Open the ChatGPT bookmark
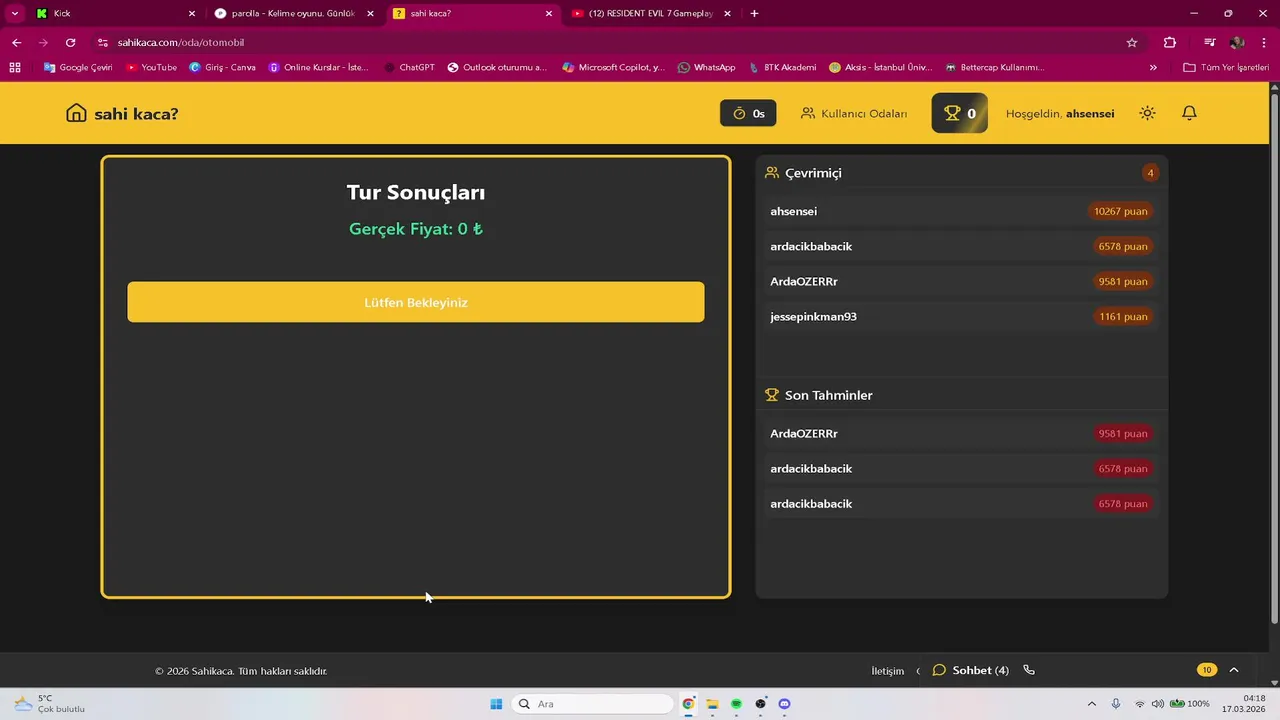This screenshot has height=720, width=1280. point(409,67)
